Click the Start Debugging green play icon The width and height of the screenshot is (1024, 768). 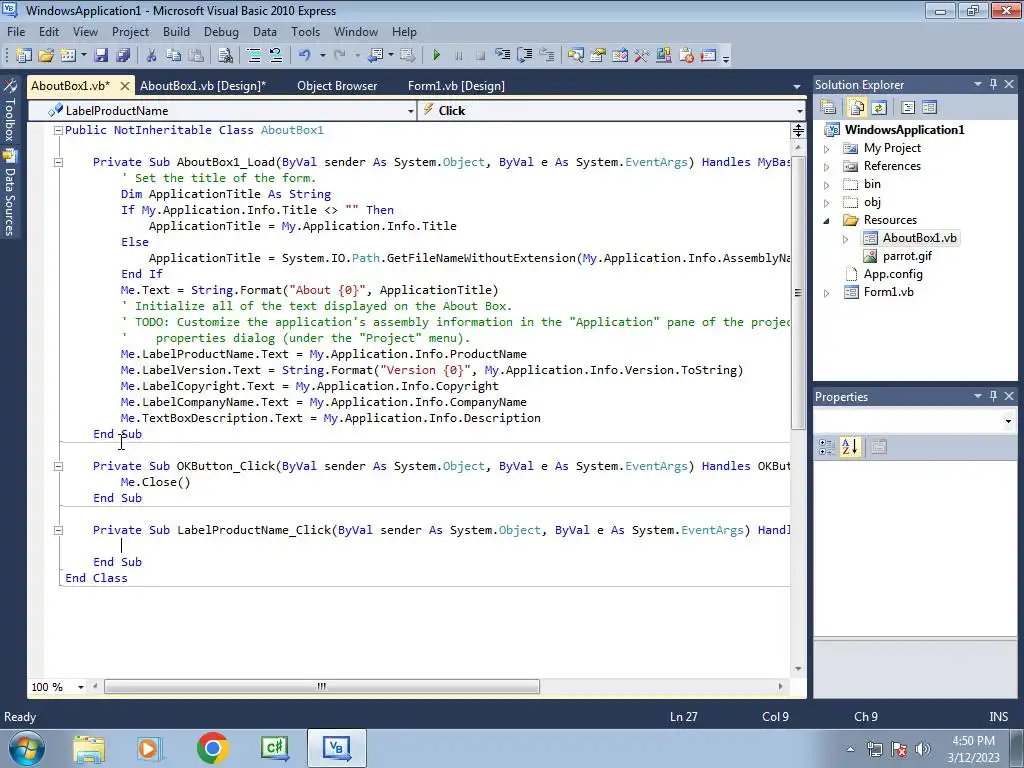[x=436, y=56]
